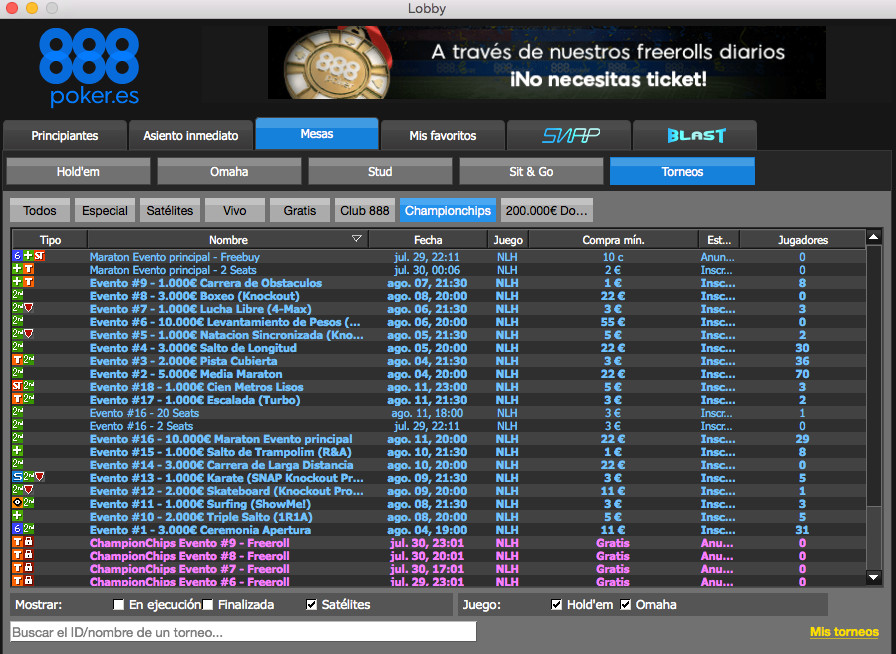
Task: Click the plus rebuy icon for Evento #9 Carrera de Obstaculos
Action: 17,282
